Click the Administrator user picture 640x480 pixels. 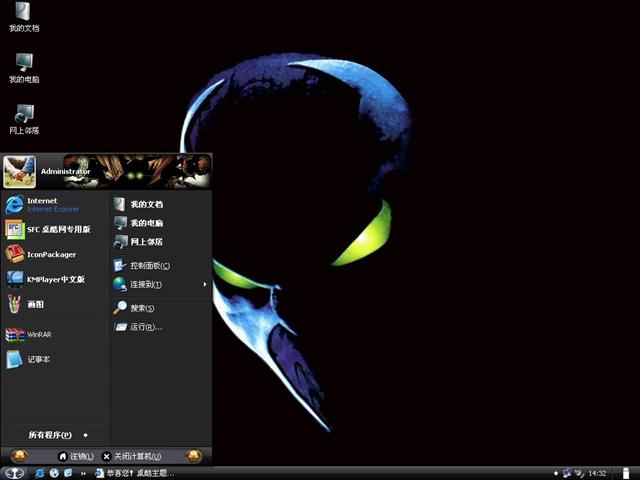(19, 171)
